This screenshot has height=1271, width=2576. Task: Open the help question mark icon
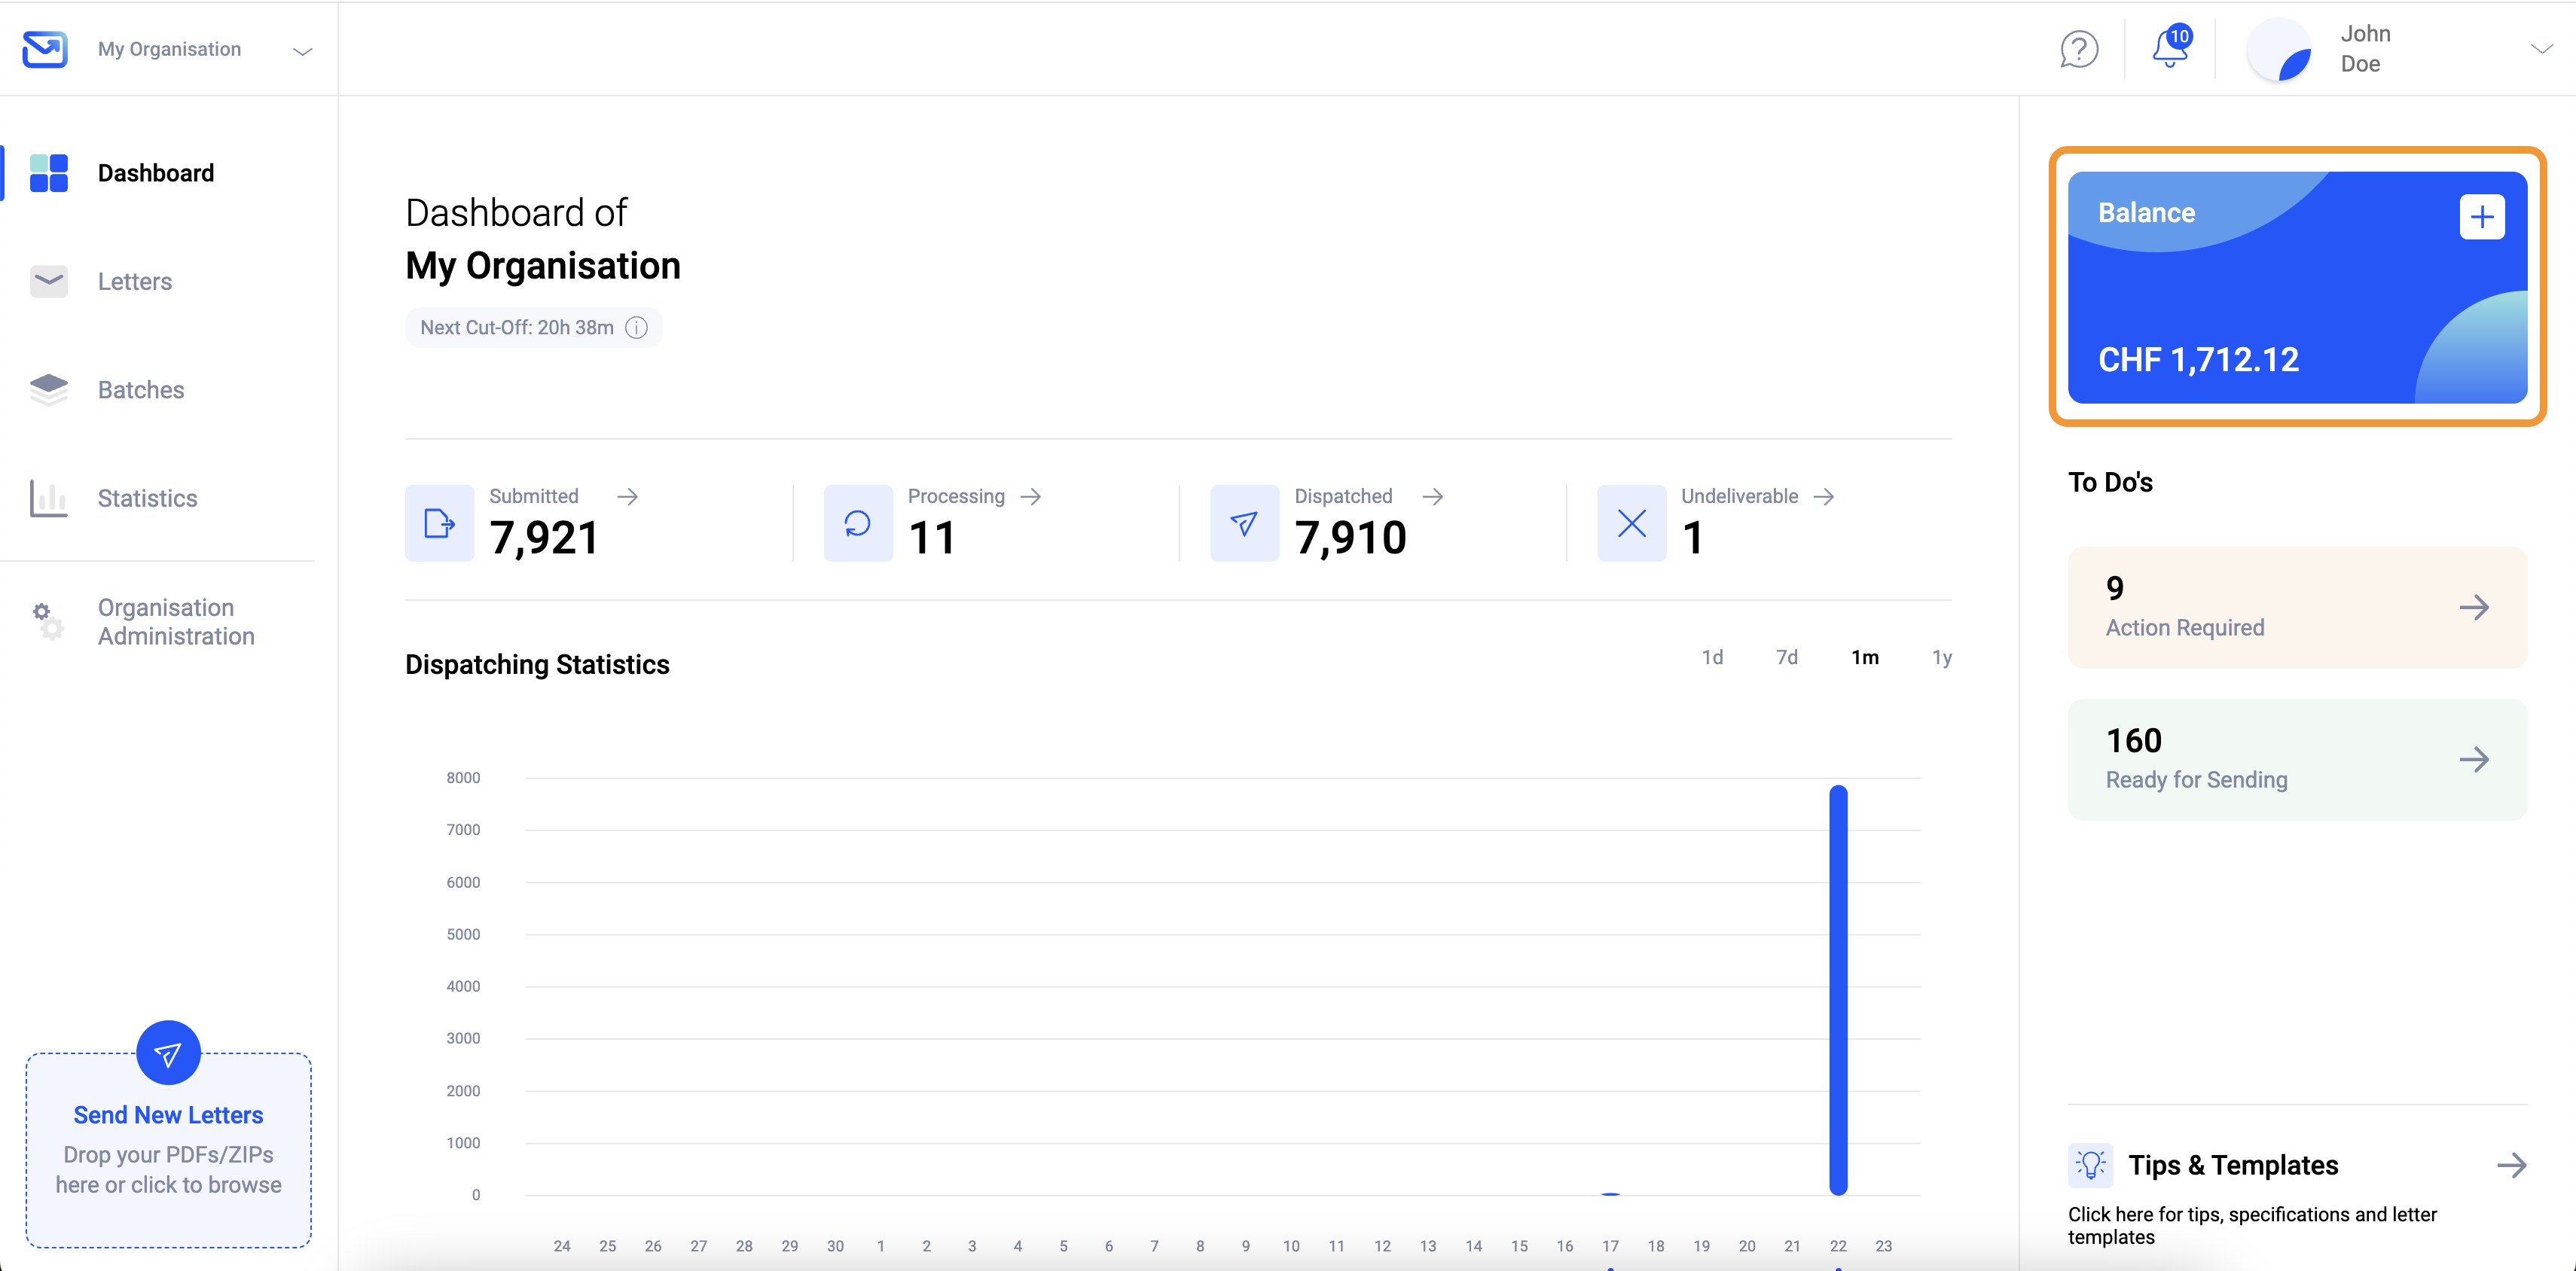[x=2078, y=49]
